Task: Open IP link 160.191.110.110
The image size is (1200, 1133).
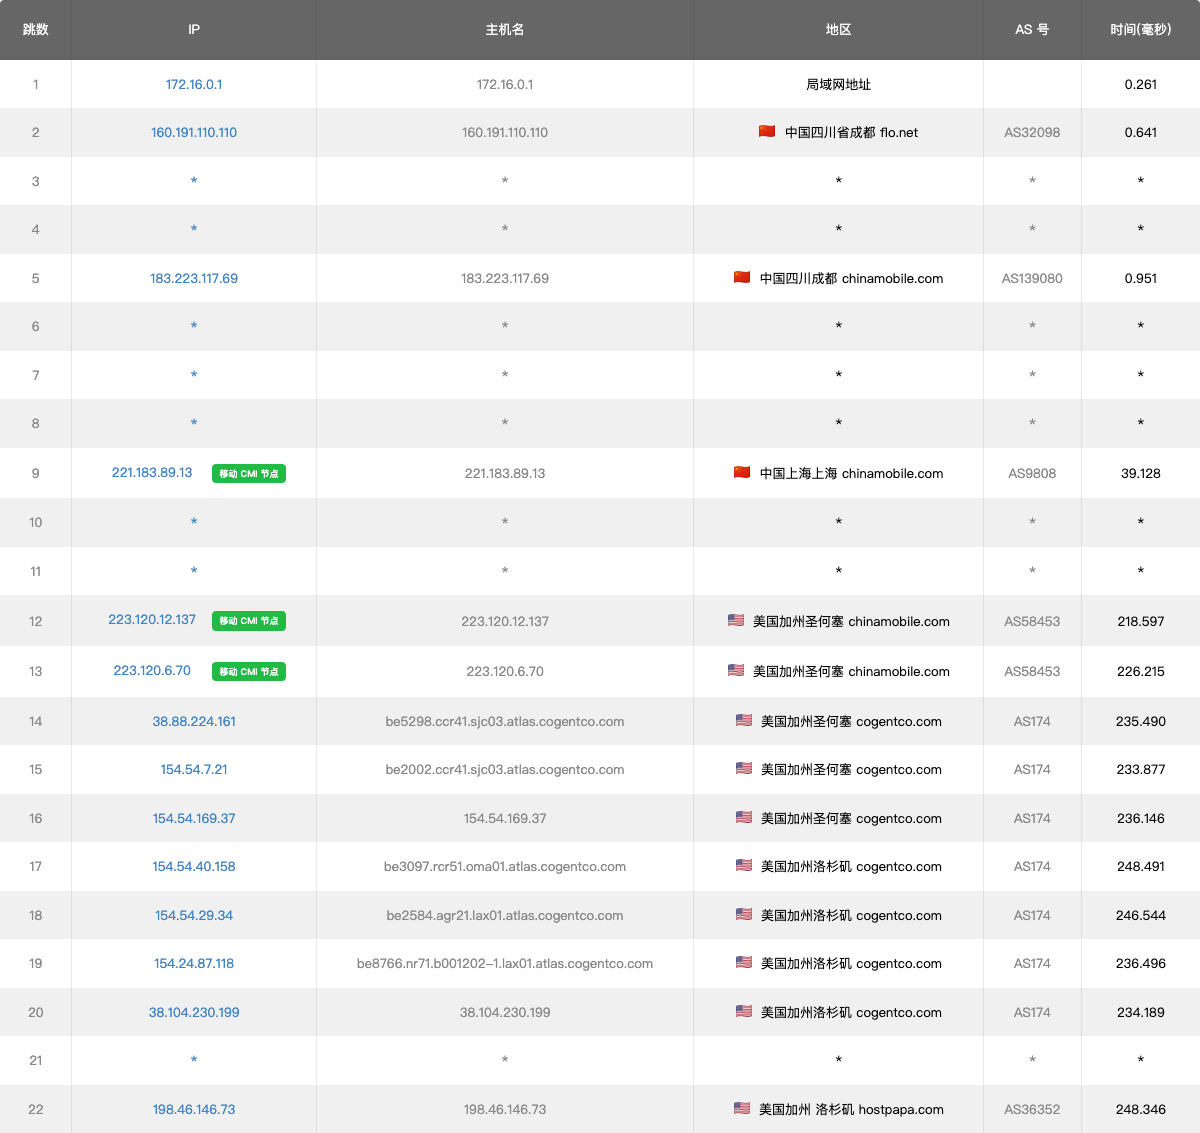Action: (194, 132)
